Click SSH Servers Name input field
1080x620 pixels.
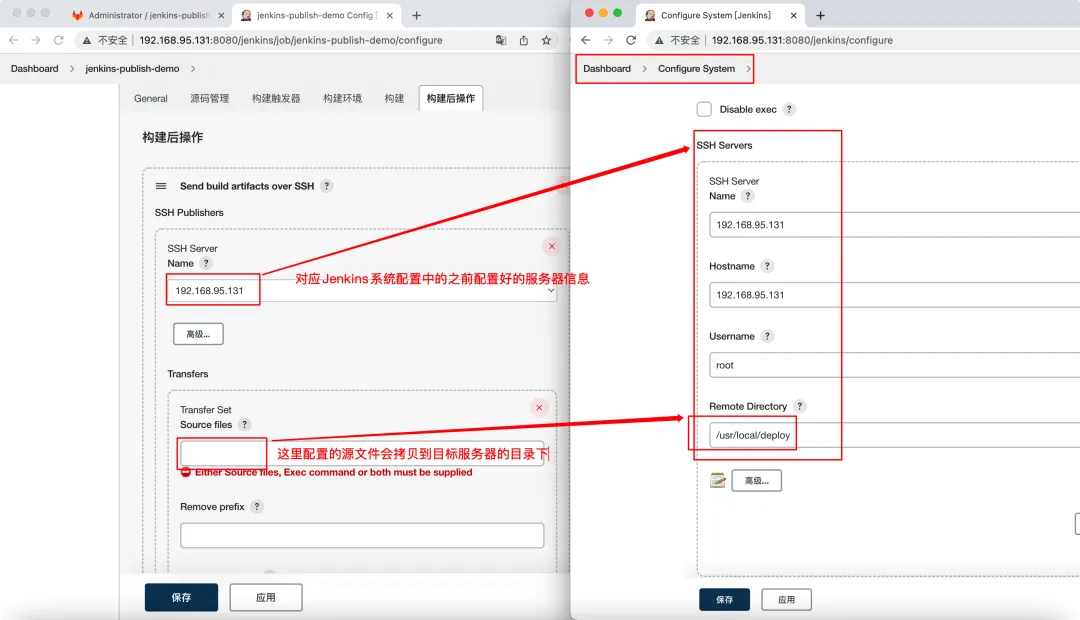(894, 225)
